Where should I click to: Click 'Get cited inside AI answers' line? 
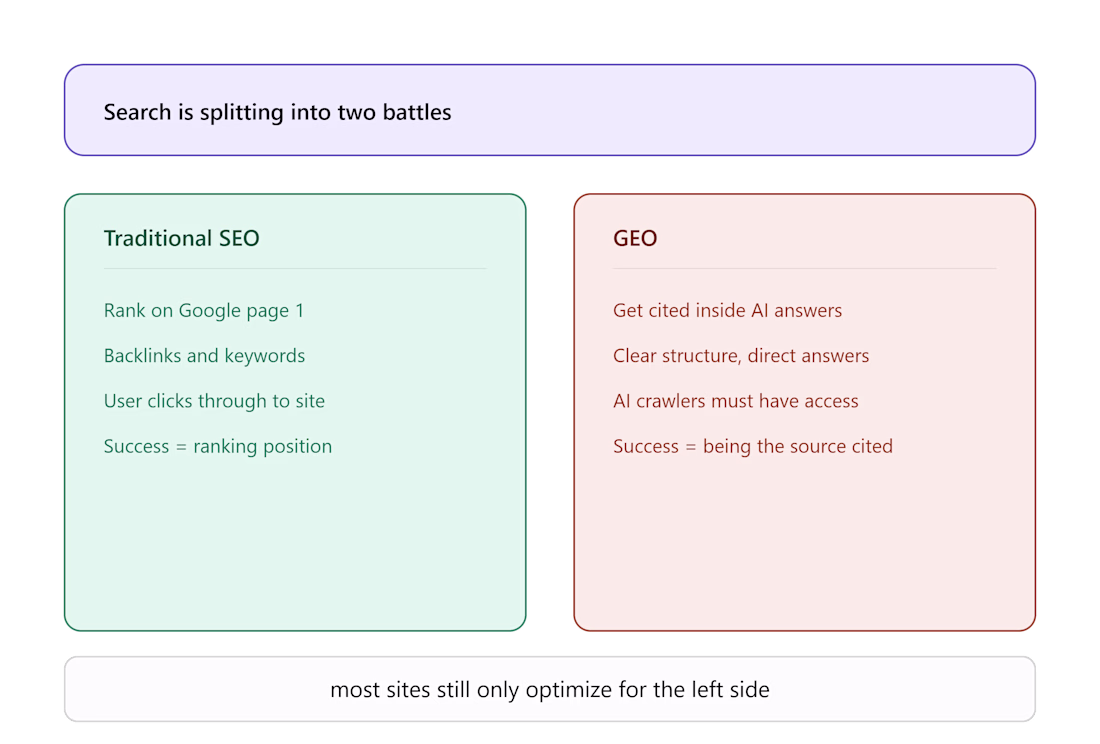[727, 311]
